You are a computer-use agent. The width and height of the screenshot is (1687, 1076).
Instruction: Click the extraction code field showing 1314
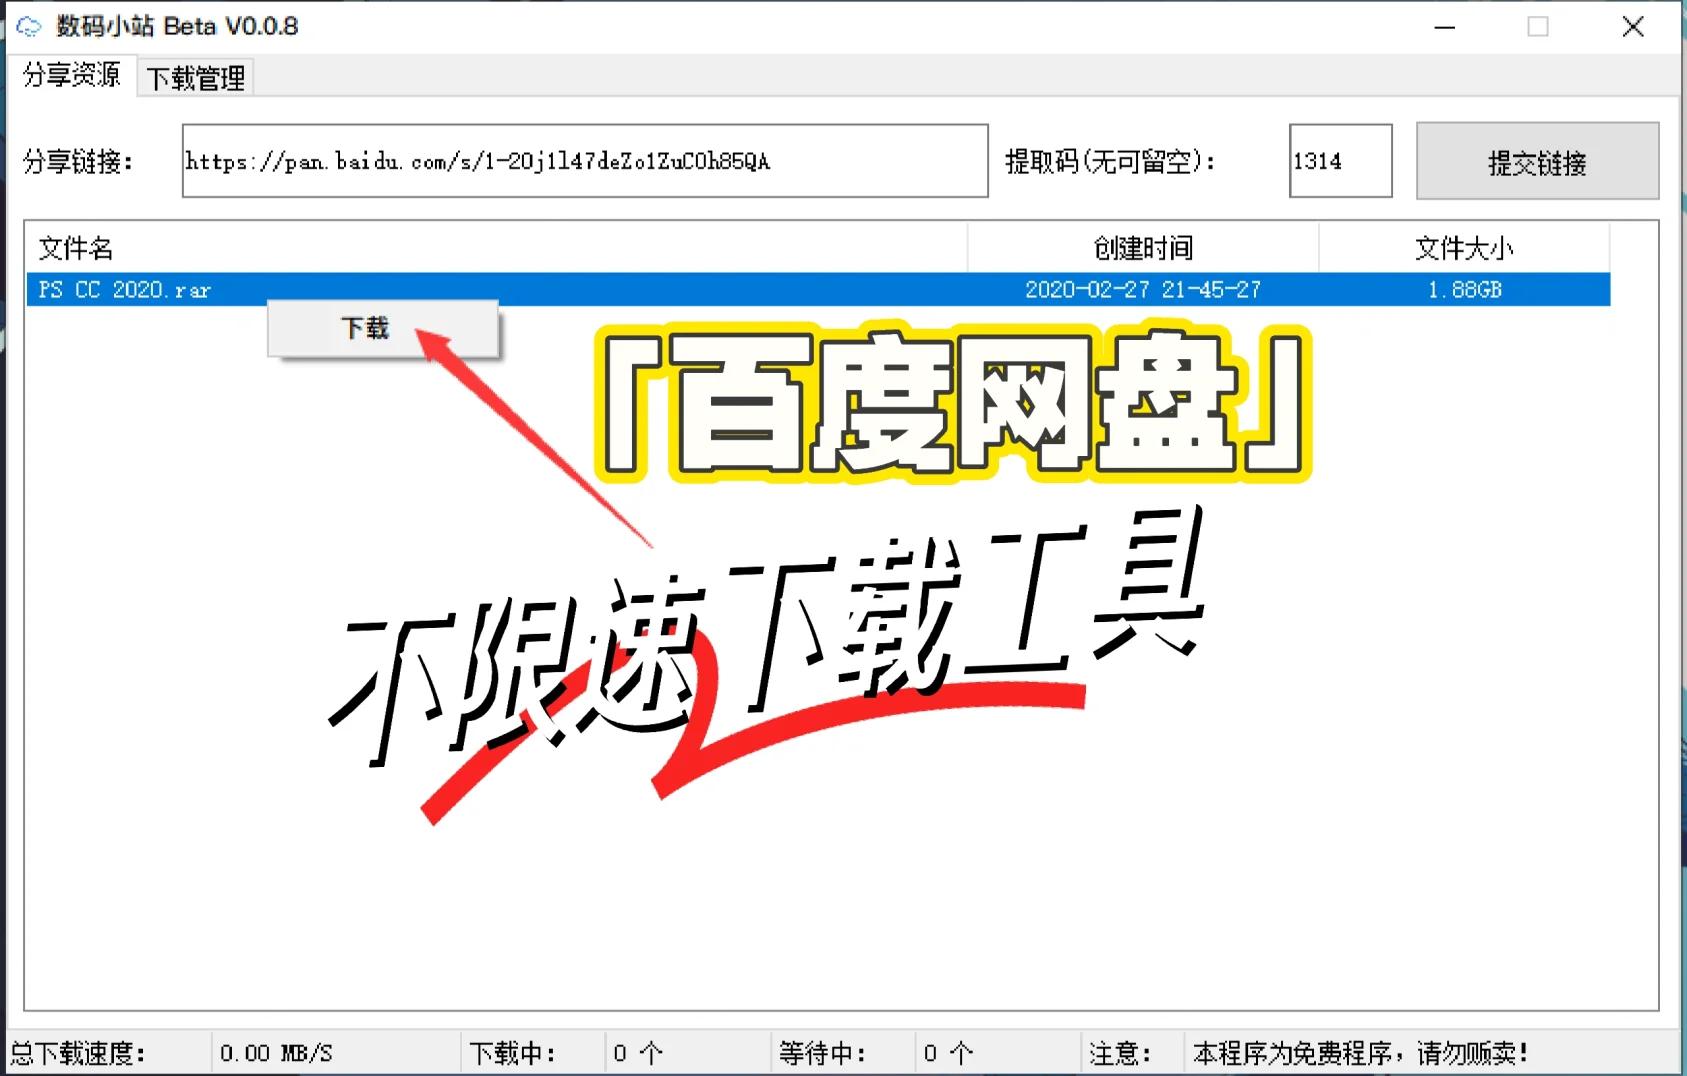[x=1340, y=161]
